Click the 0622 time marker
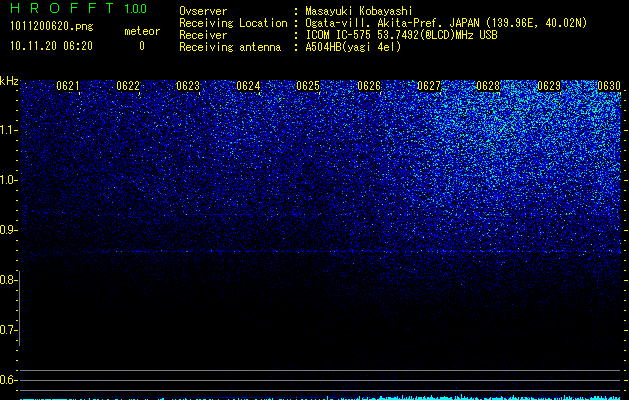Viewport: 629px width, 400px height. coord(128,86)
